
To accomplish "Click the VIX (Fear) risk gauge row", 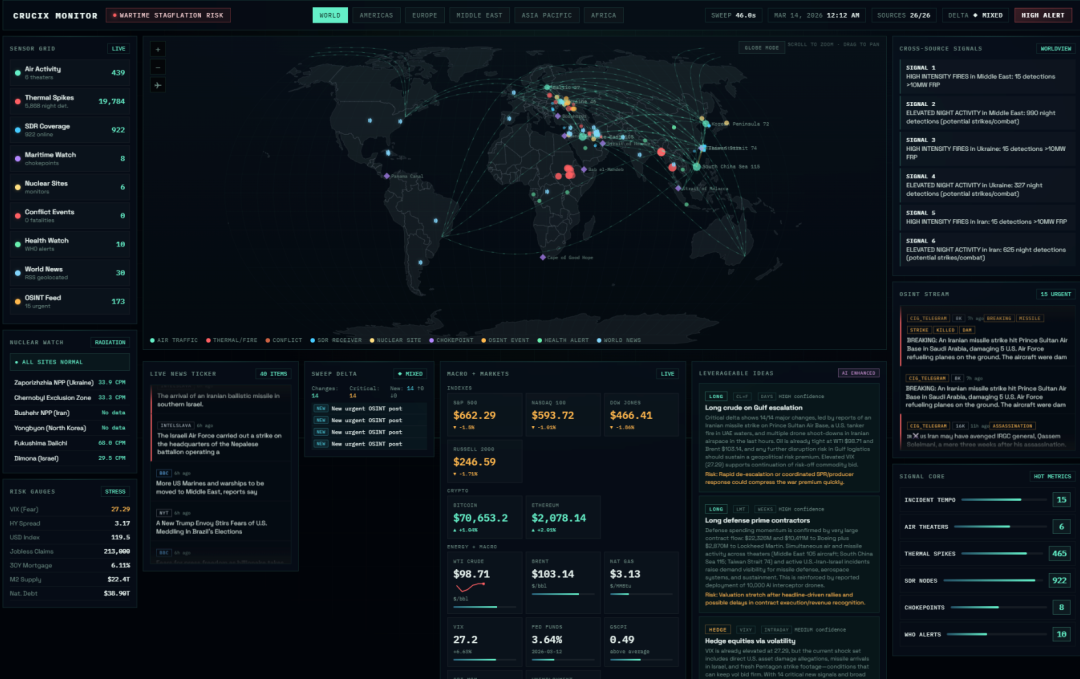I will (70, 510).
